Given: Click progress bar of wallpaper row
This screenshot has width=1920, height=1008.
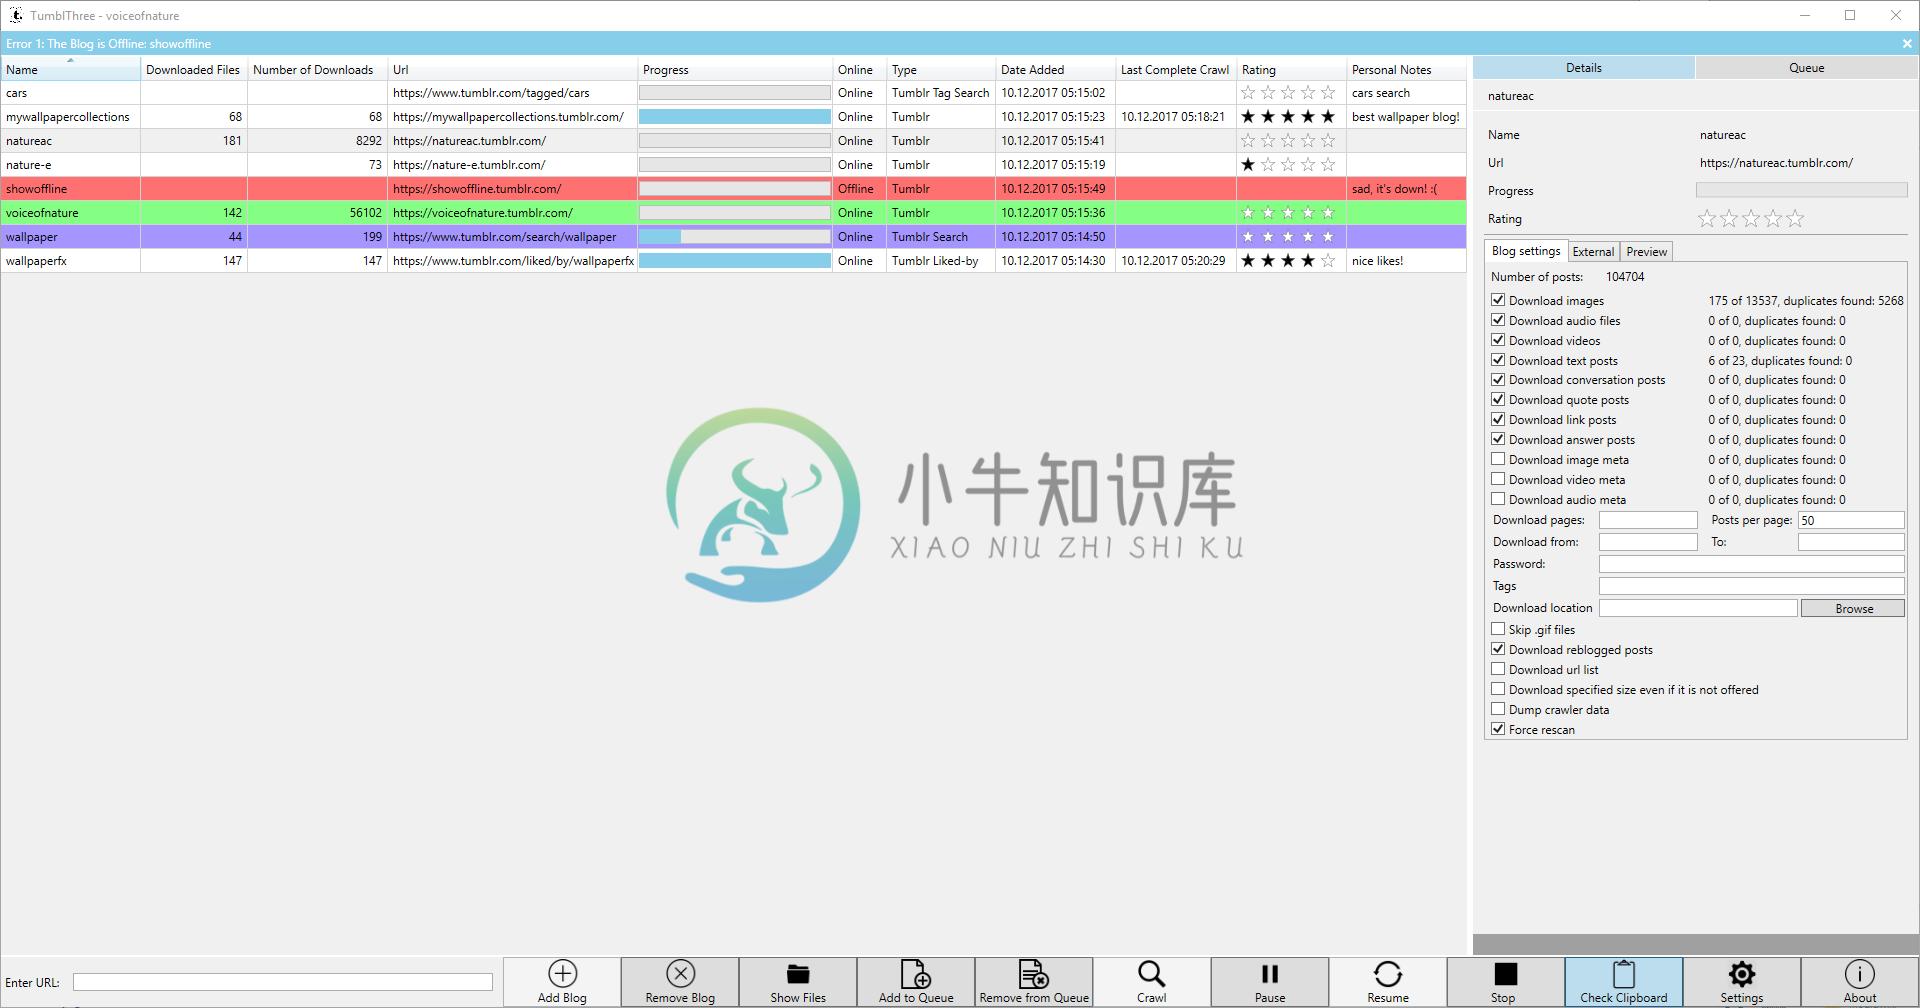Looking at the screenshot, I should click(x=735, y=237).
